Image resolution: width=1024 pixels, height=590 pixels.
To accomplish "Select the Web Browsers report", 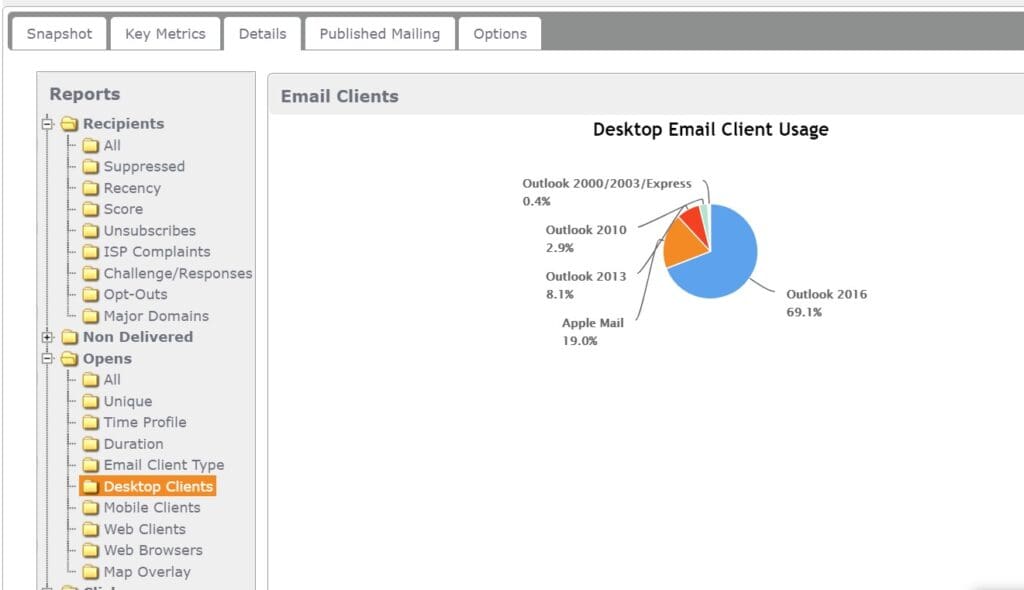I will coord(153,551).
